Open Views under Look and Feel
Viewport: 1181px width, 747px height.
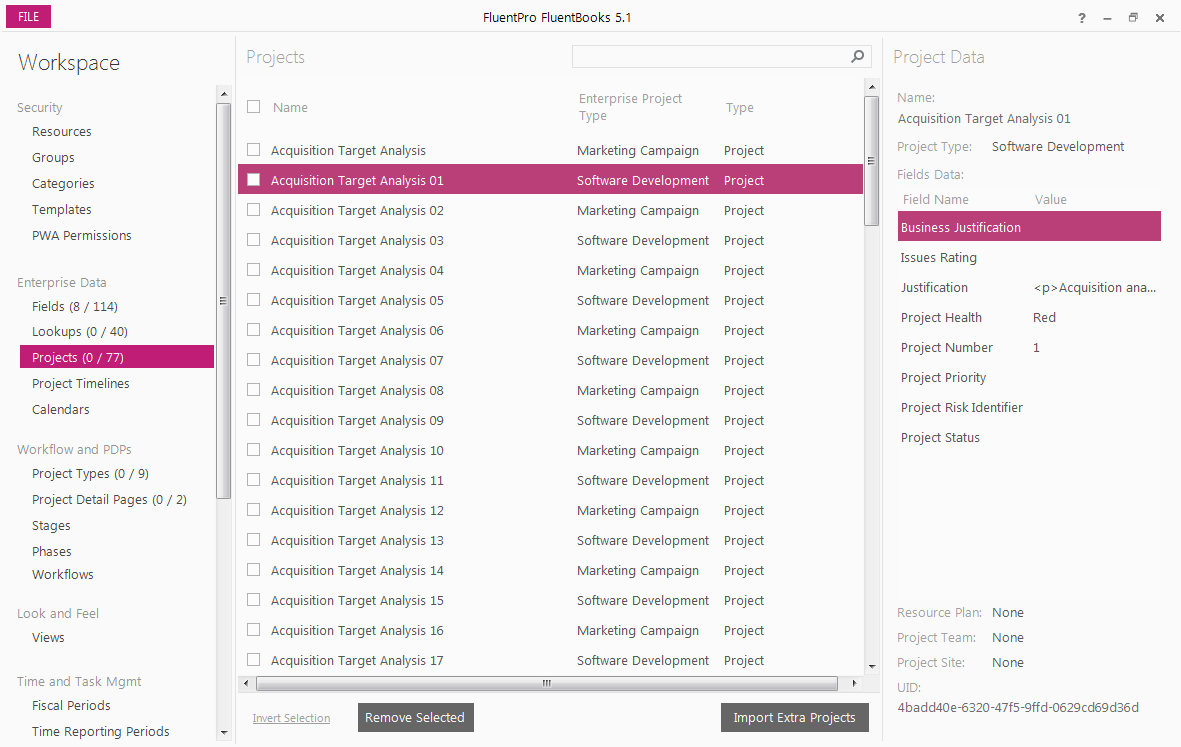tap(48, 638)
